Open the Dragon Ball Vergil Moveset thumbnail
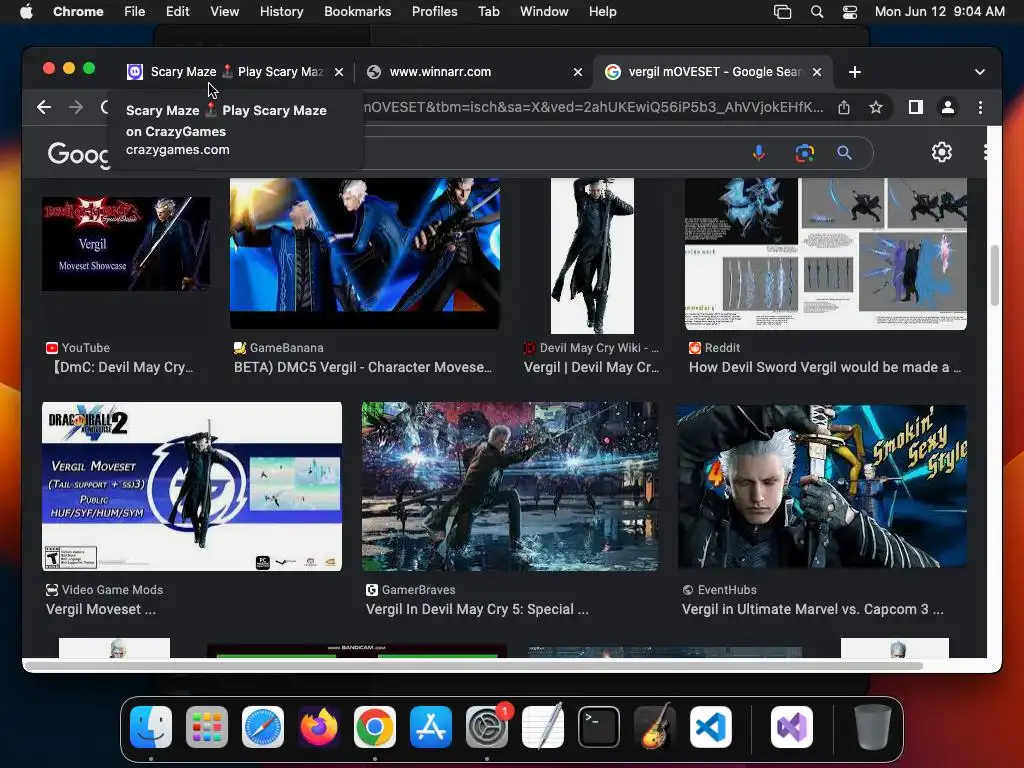This screenshot has width=1024, height=768. point(191,487)
